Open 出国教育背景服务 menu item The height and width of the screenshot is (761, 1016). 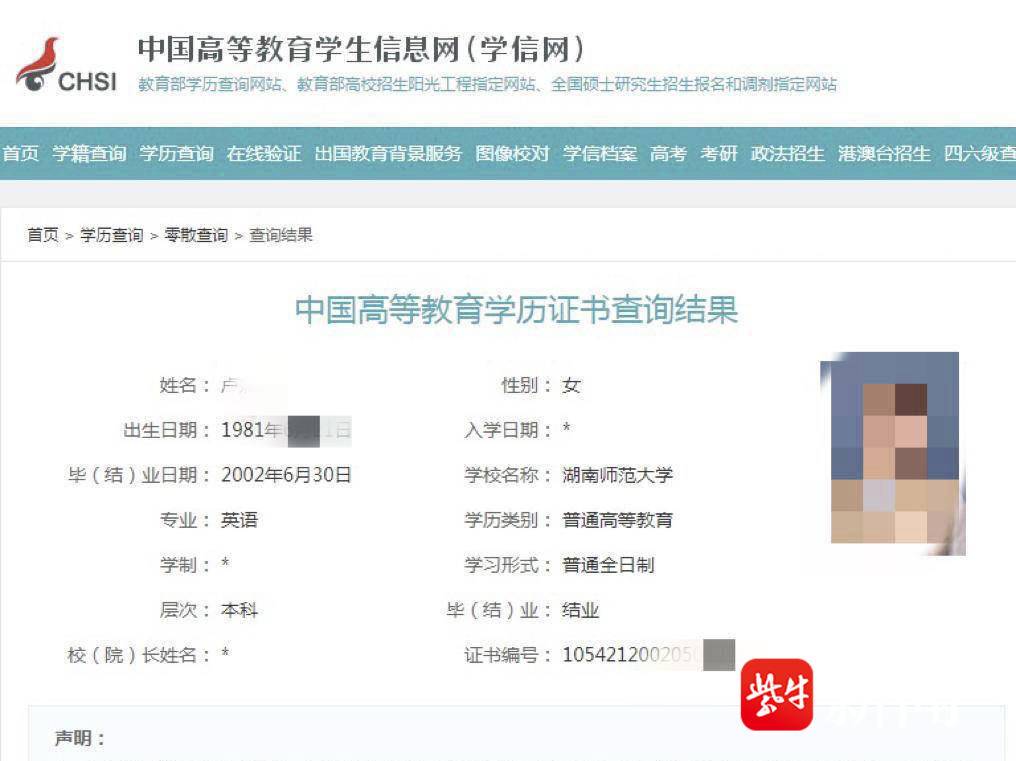pyautogui.click(x=388, y=154)
